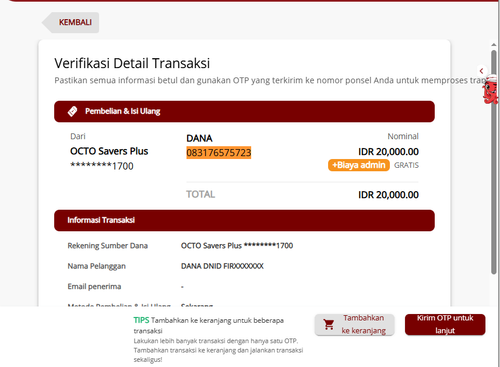Add transaction via Tambahkan ke keranjang

tap(354, 324)
